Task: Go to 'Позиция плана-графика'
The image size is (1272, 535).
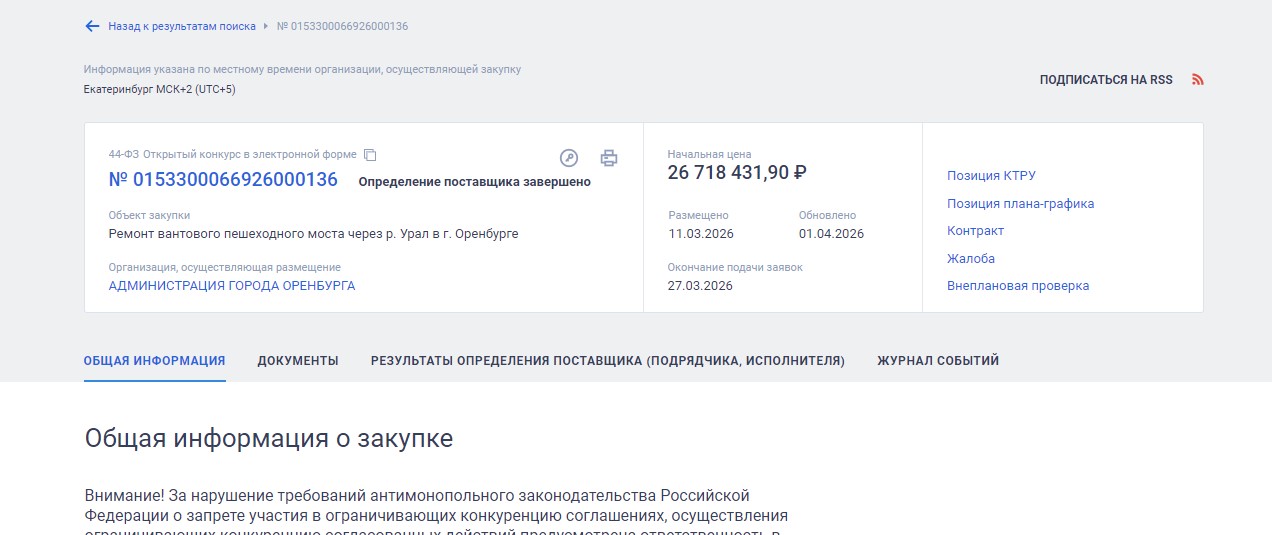Action: pos(1020,204)
